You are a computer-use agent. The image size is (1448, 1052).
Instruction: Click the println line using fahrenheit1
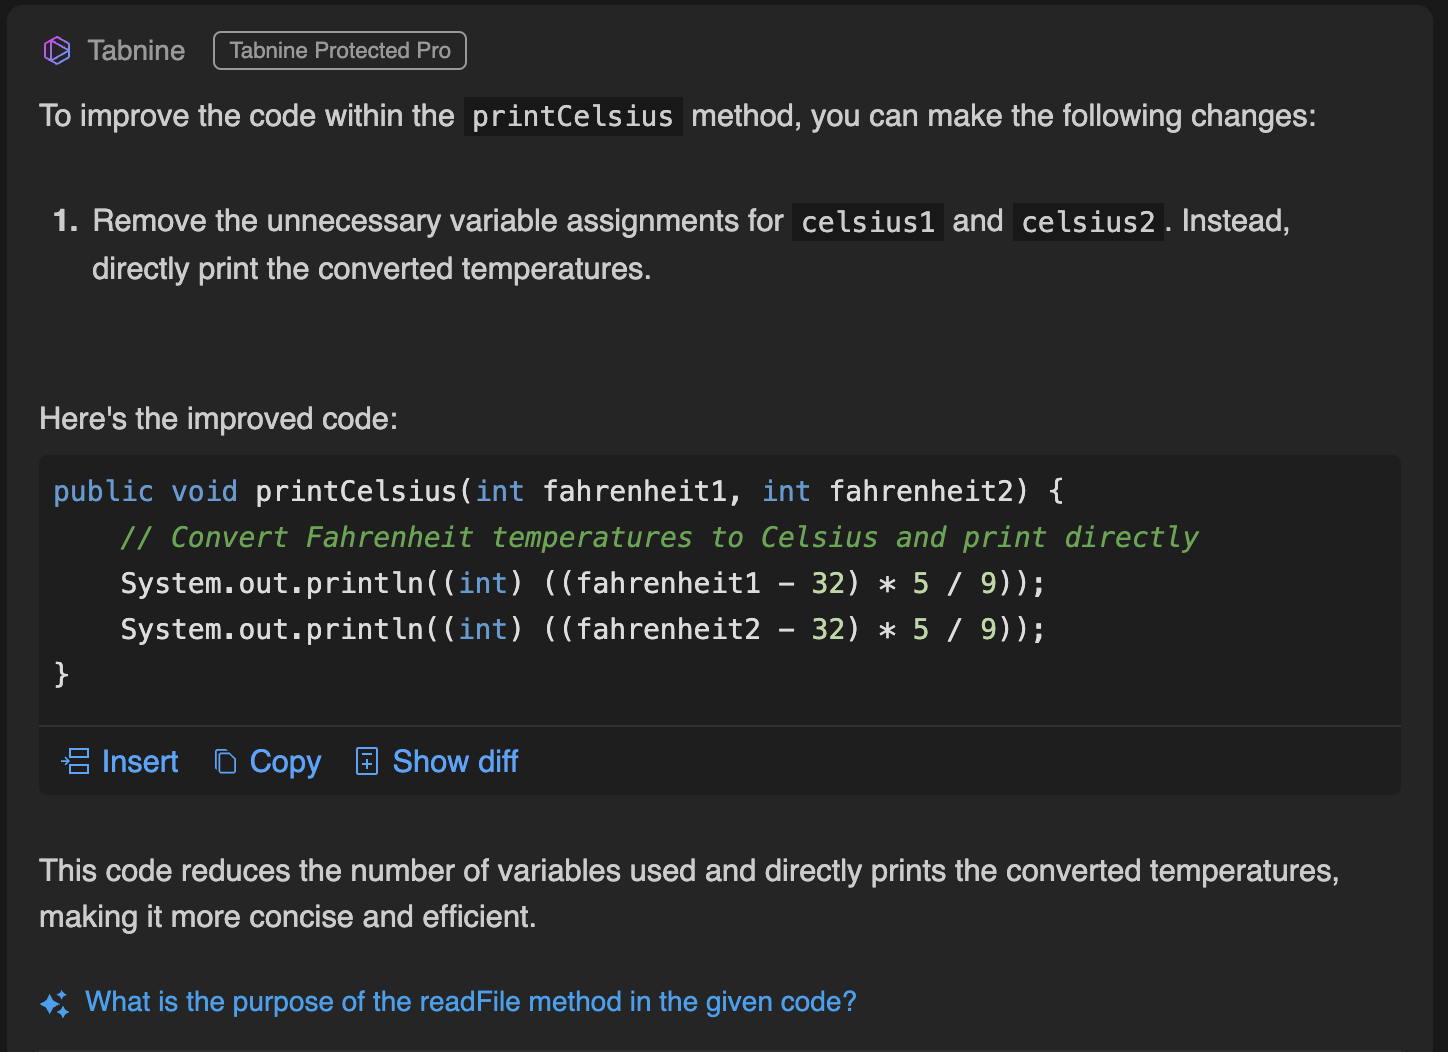coord(582,583)
